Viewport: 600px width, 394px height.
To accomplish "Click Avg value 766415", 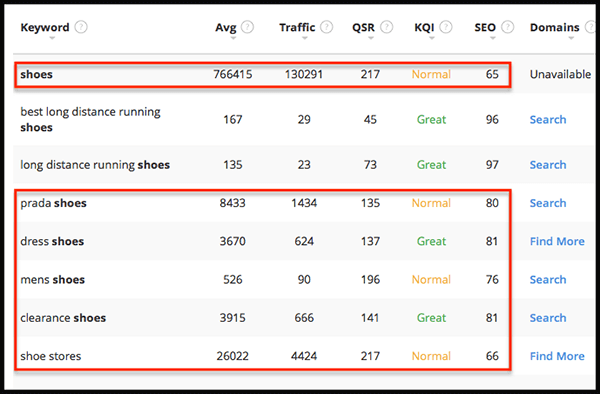I will (233, 74).
